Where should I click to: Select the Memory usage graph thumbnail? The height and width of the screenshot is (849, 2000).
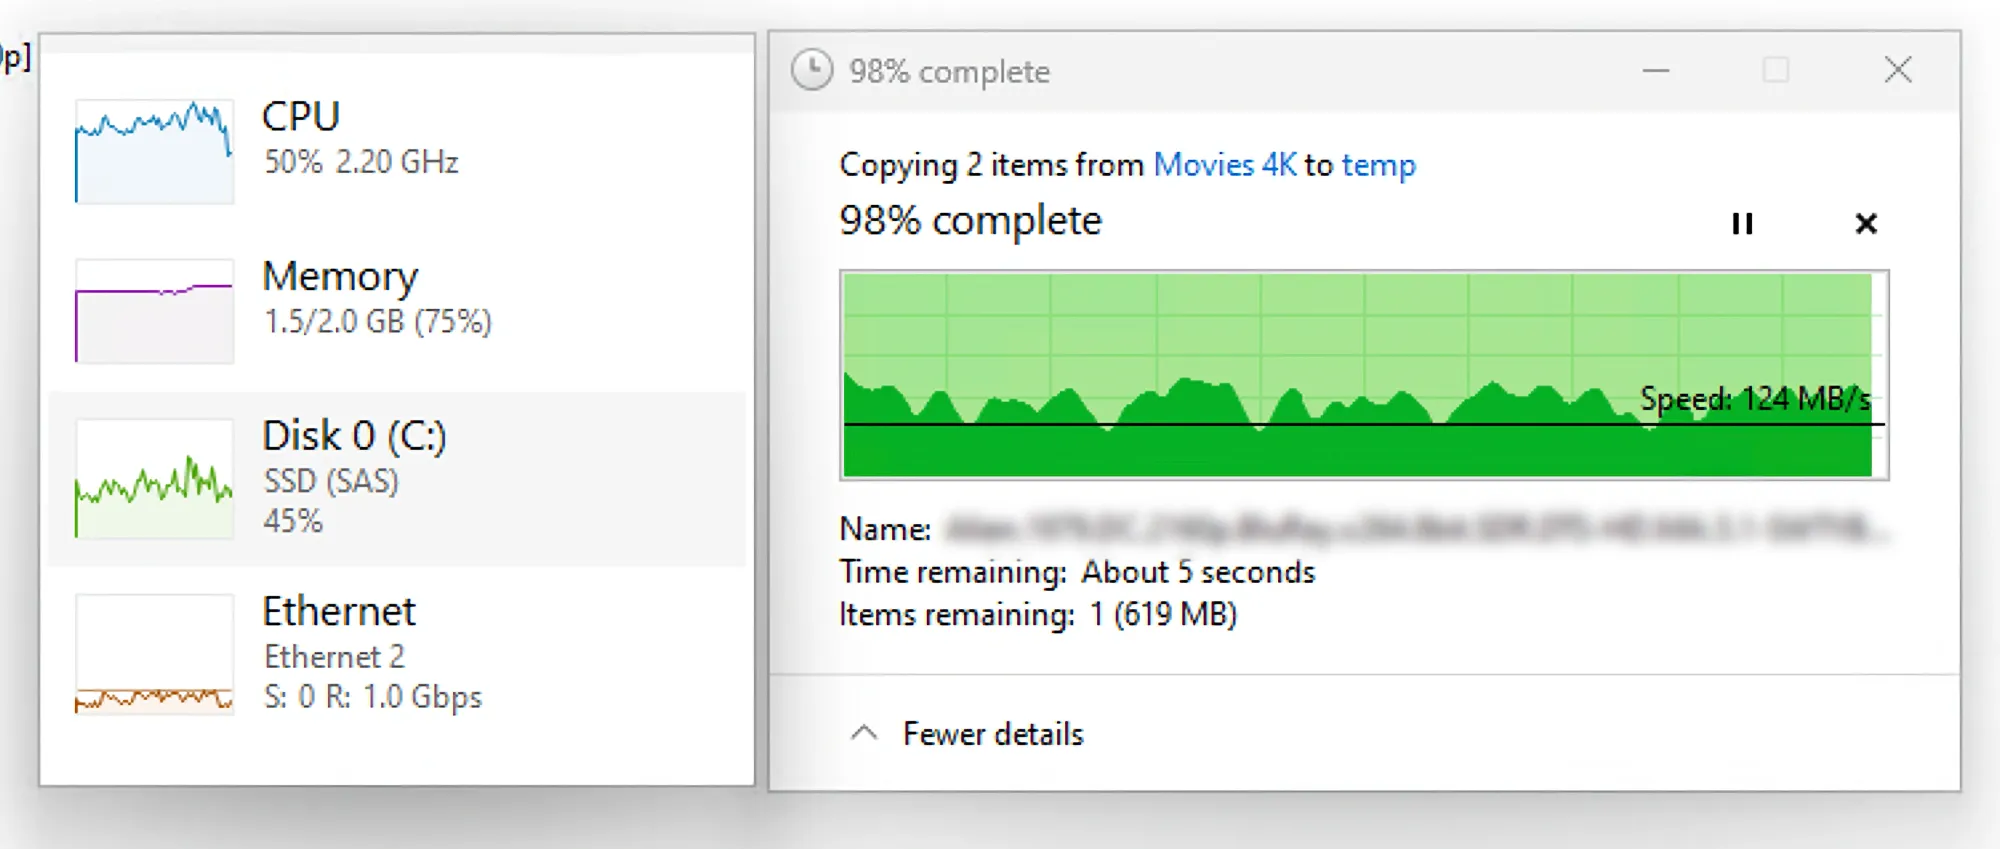pyautogui.click(x=154, y=311)
